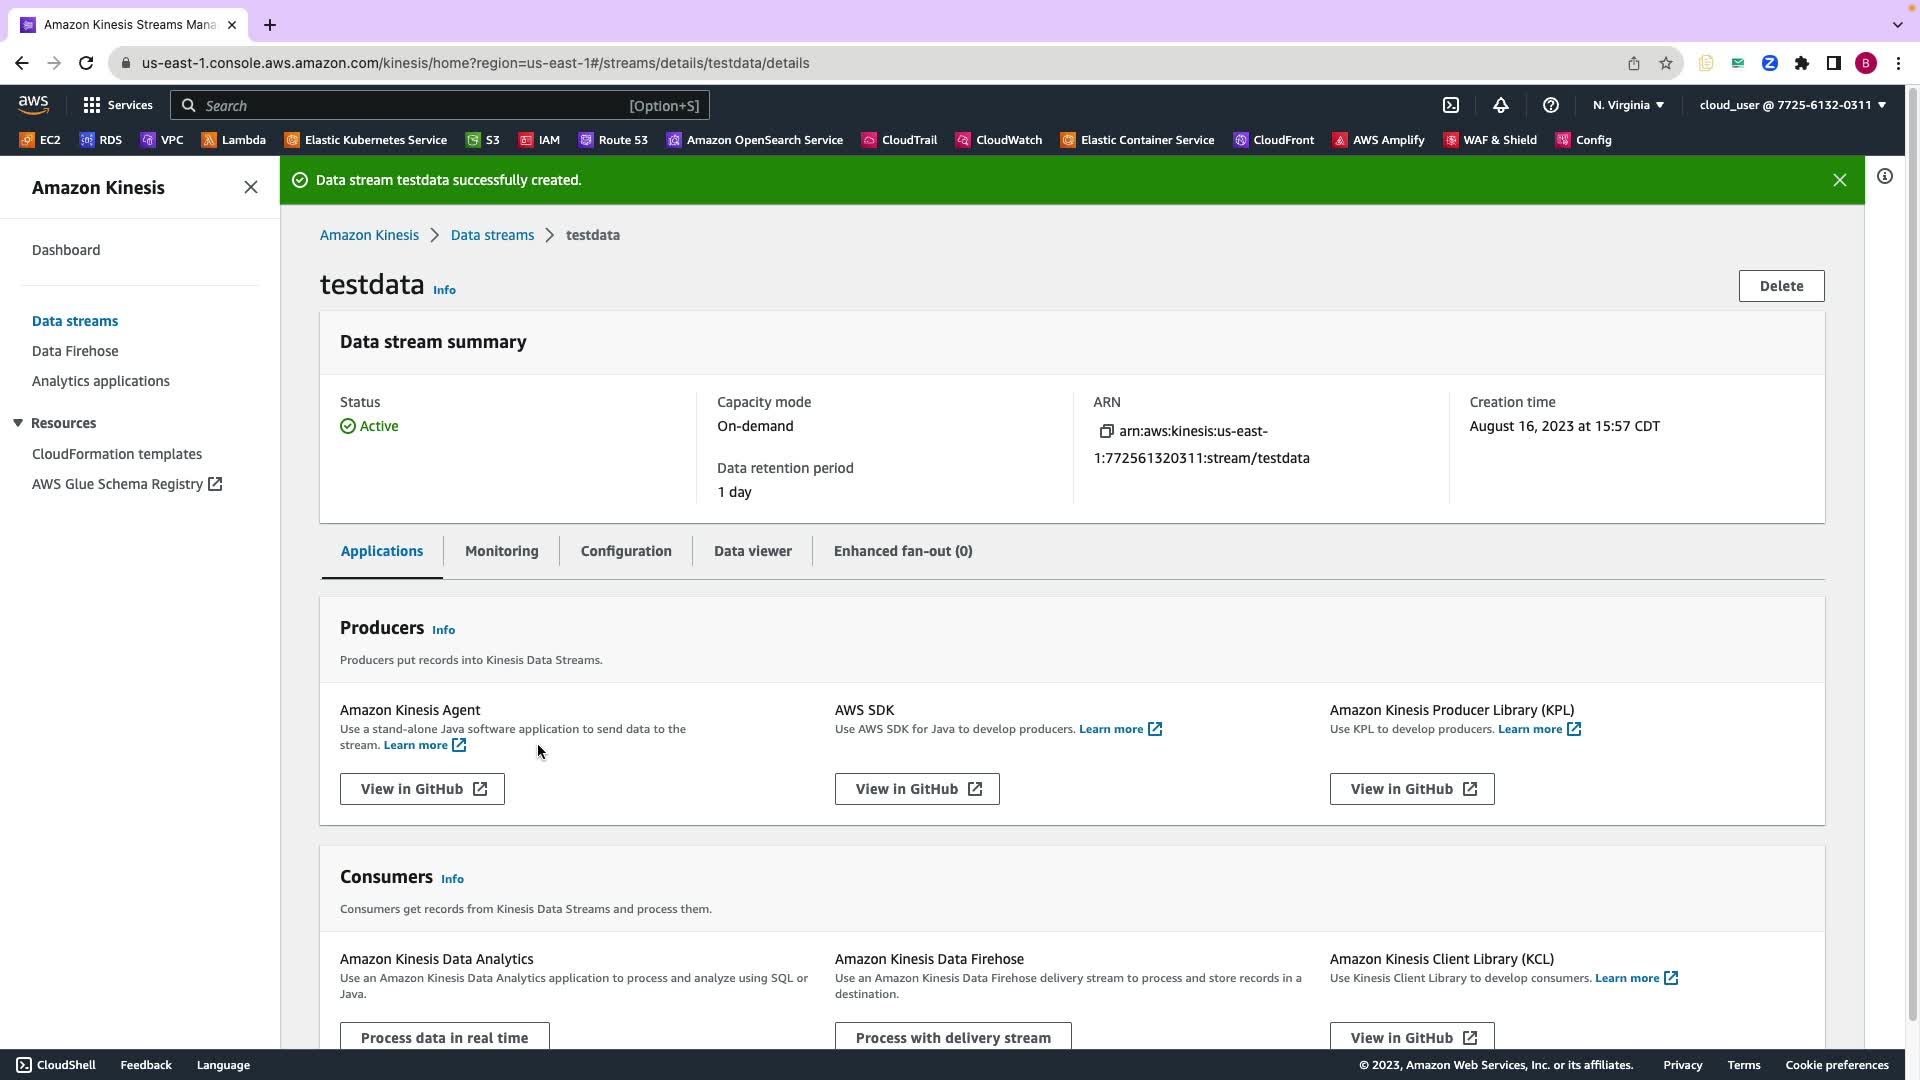Open the notifications bell icon
The image size is (1920, 1080).
point(1501,105)
